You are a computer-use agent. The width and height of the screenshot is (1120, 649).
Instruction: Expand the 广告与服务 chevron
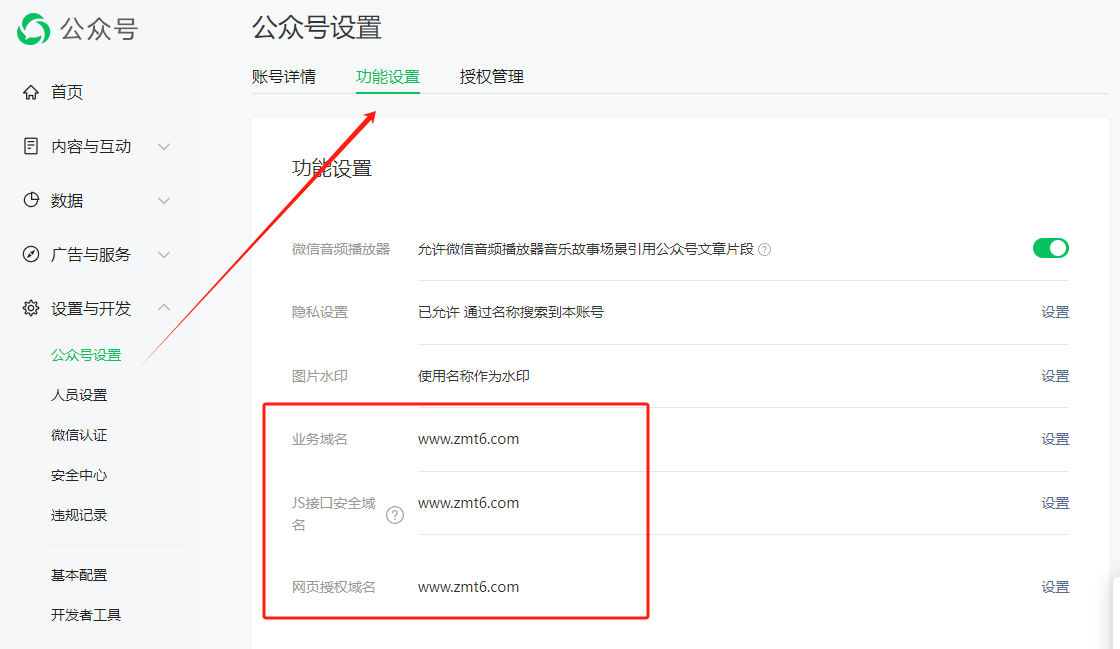(x=164, y=254)
